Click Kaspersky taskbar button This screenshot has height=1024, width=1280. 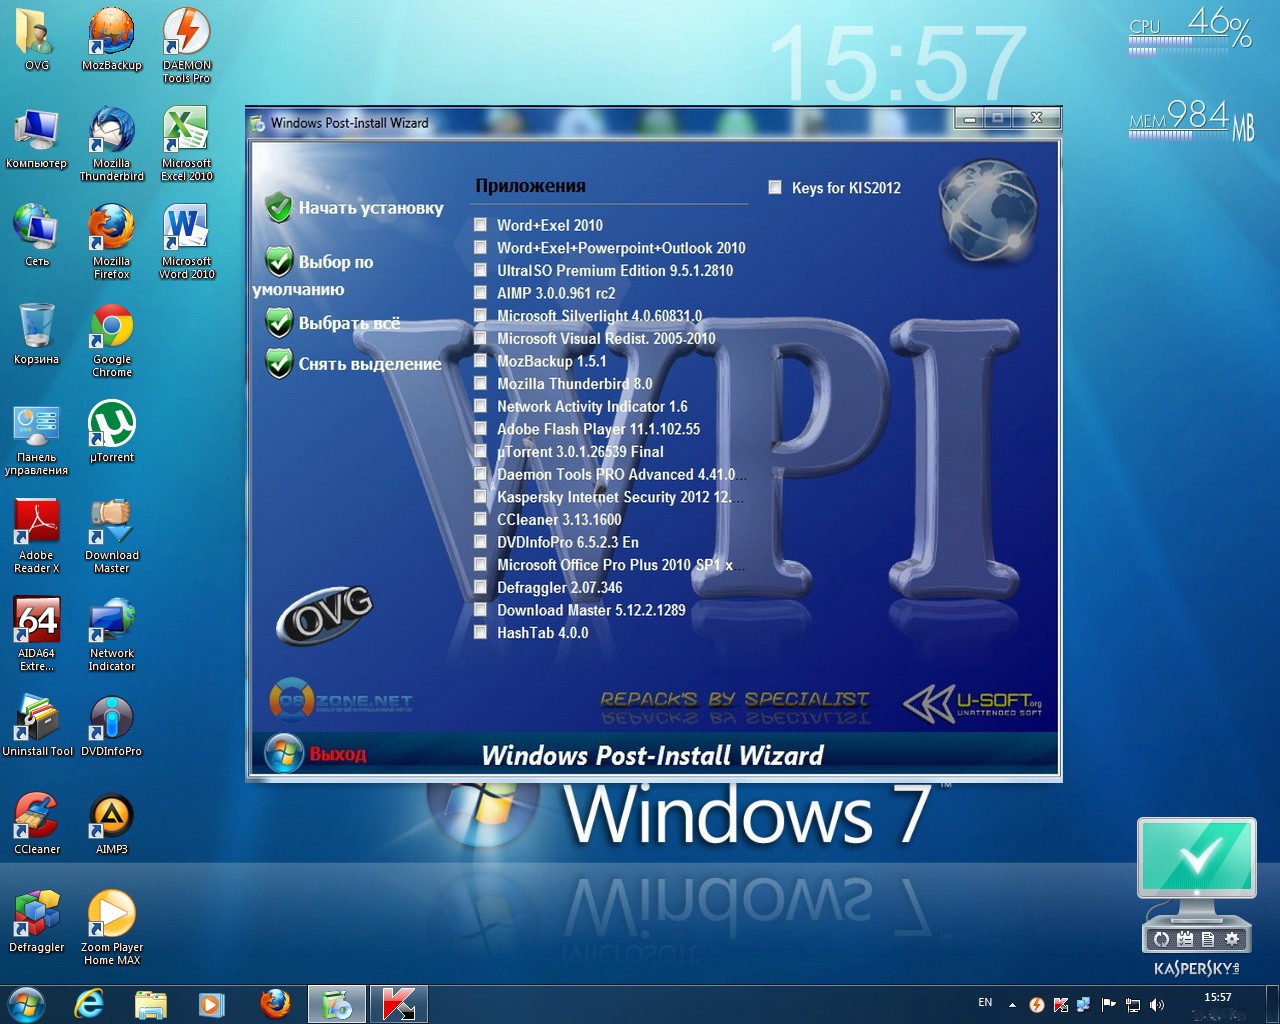coord(398,1004)
